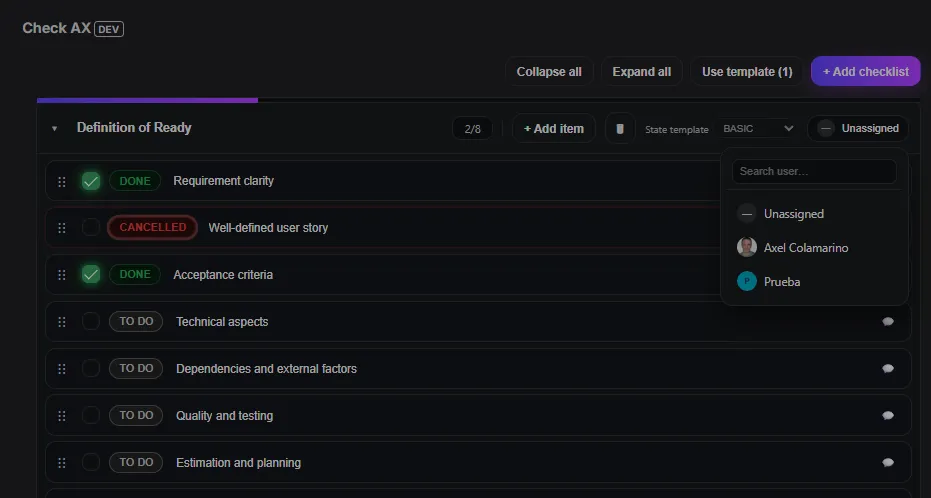Collapse the Definition of Ready checklist triangle
Screen dimensions: 931x498
click(54, 128)
